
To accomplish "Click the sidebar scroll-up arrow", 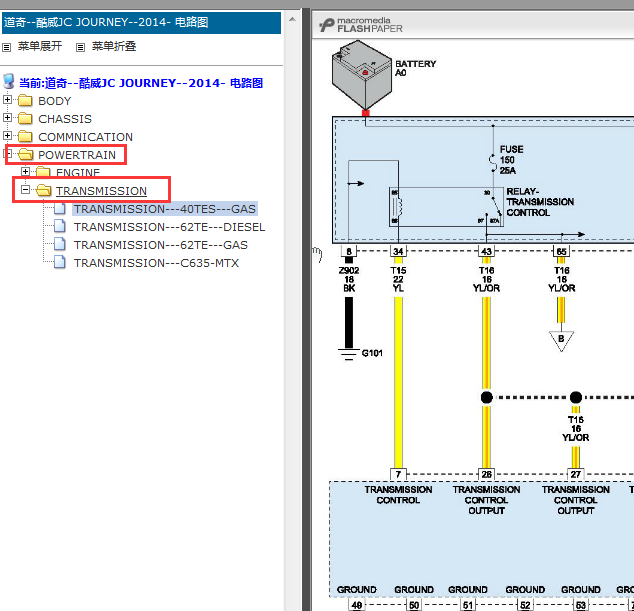I will coord(292,19).
